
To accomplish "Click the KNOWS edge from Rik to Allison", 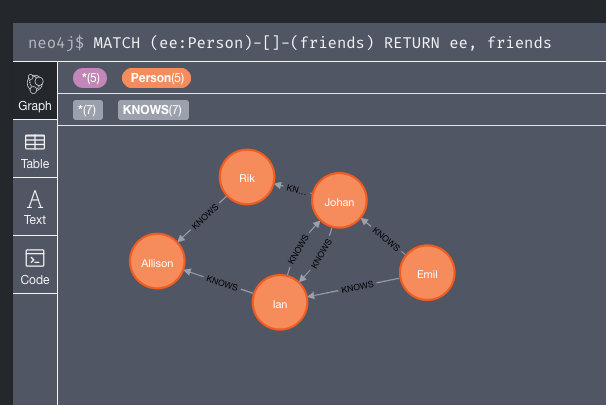I will point(205,217).
